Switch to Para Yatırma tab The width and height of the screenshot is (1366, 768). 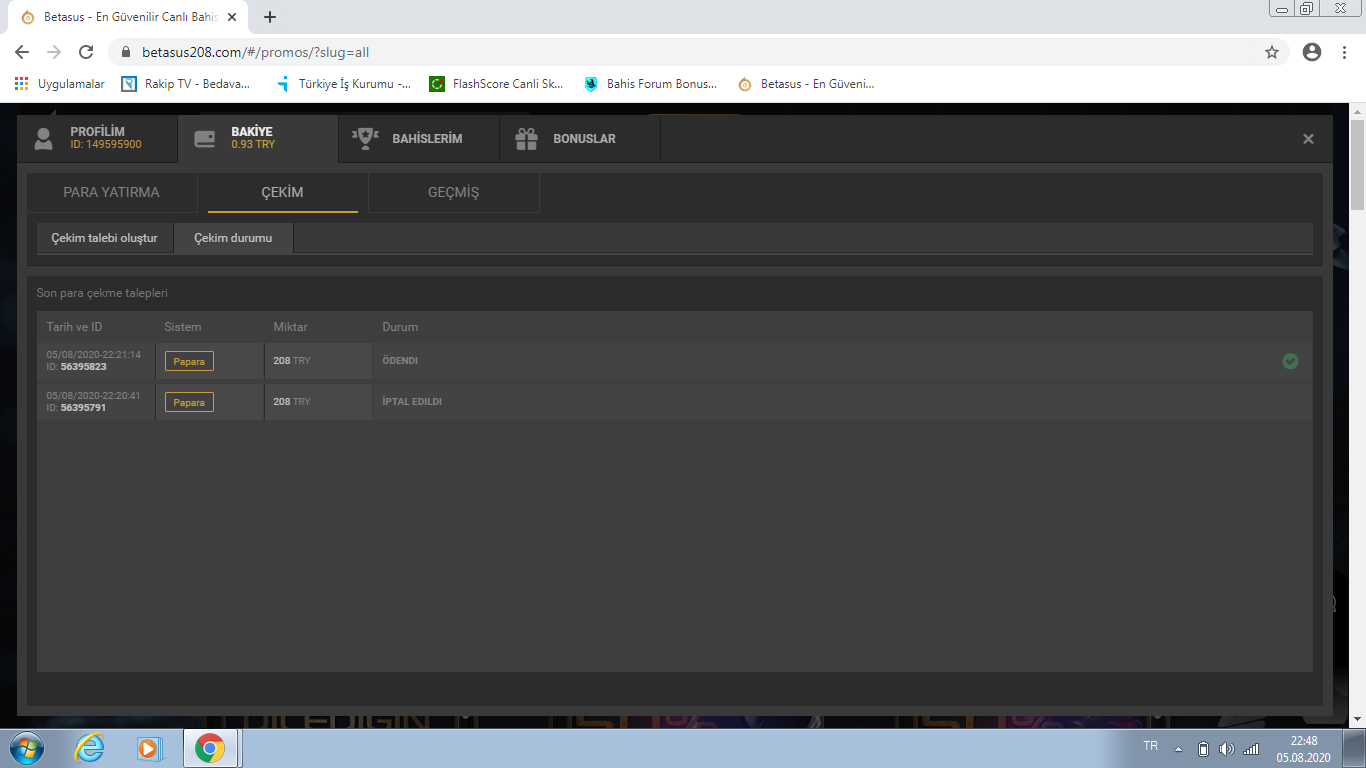pos(112,192)
